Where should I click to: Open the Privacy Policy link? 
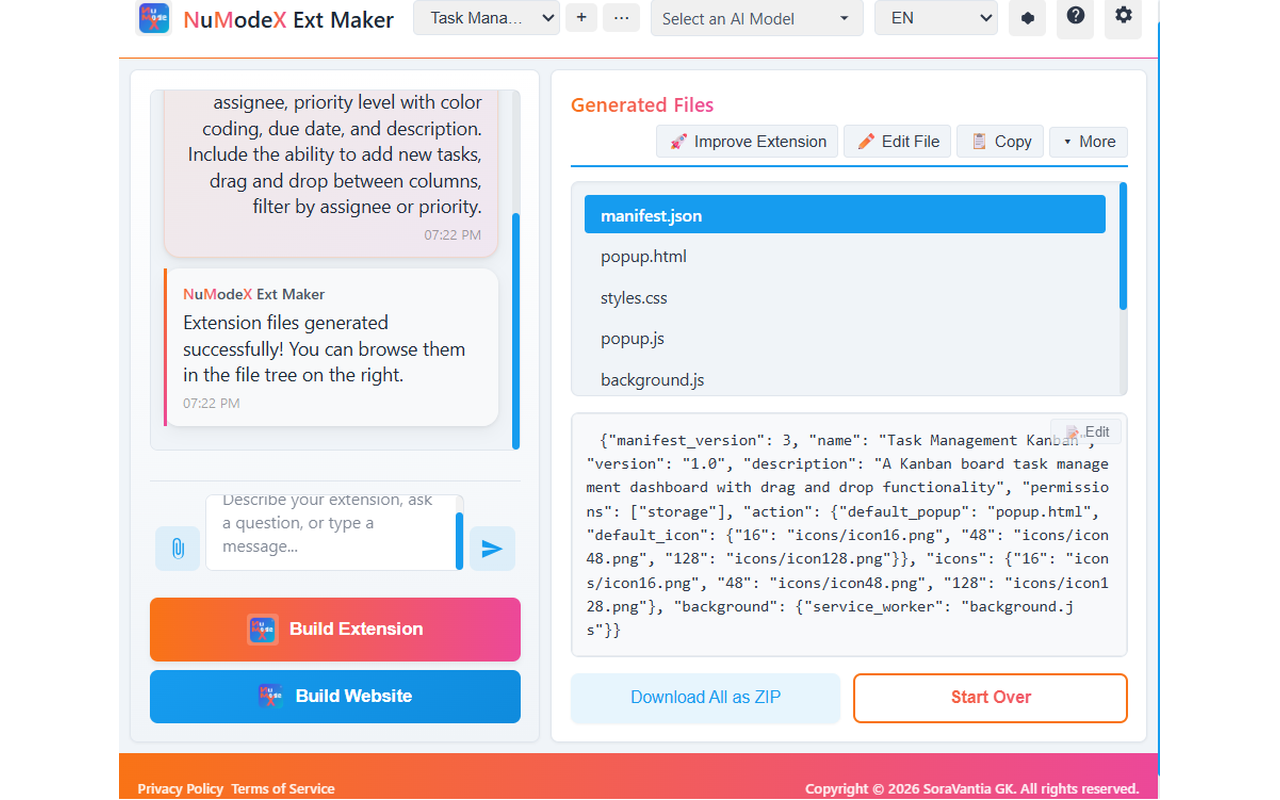(180, 788)
